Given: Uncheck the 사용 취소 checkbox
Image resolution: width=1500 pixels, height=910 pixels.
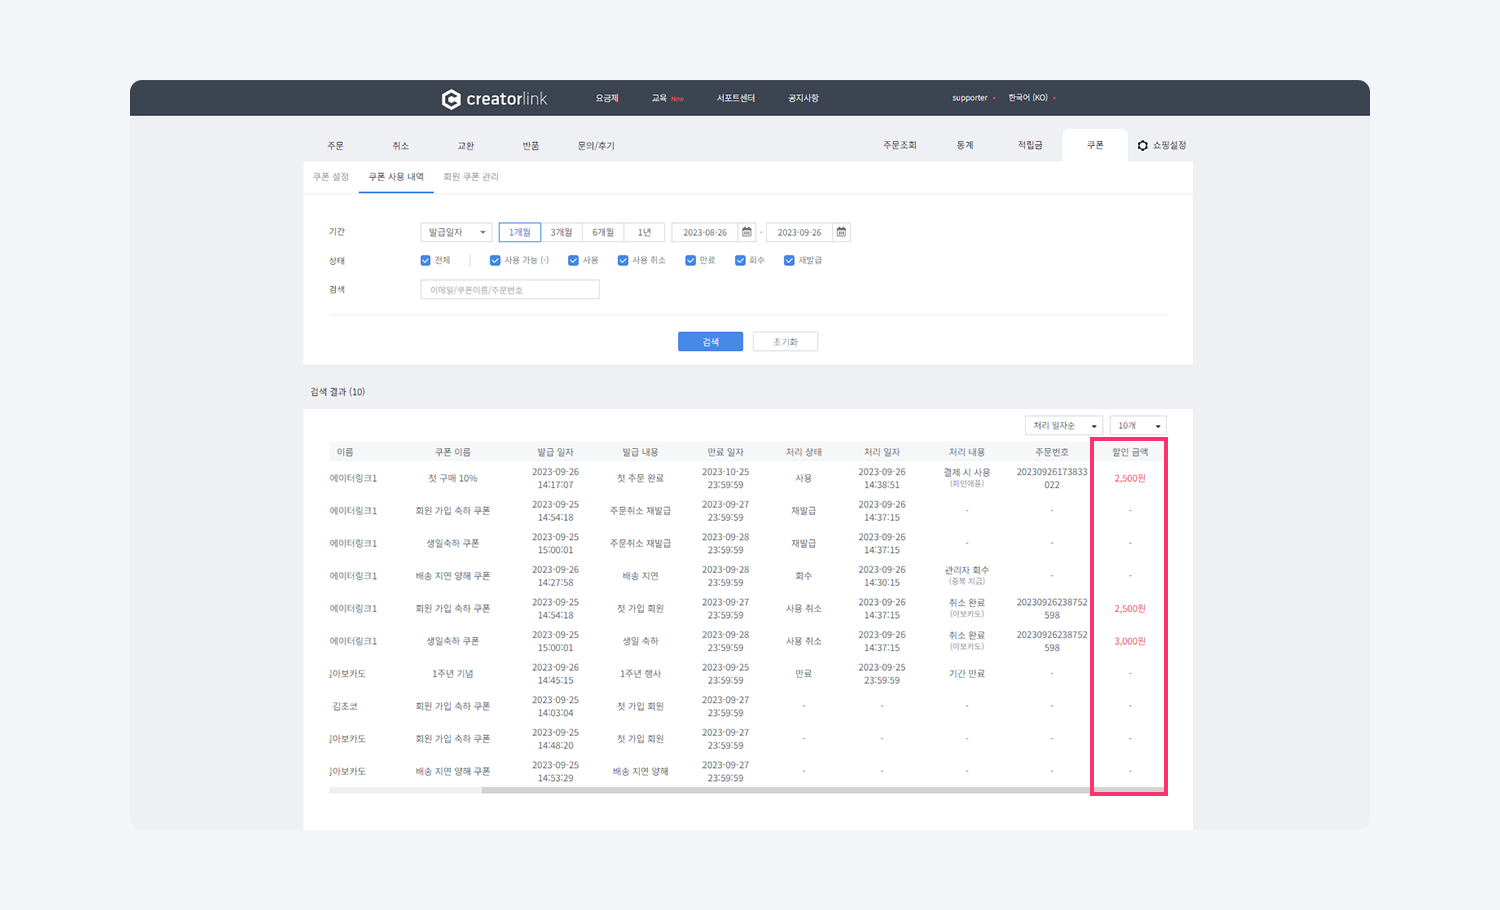Looking at the screenshot, I should coord(623,260).
